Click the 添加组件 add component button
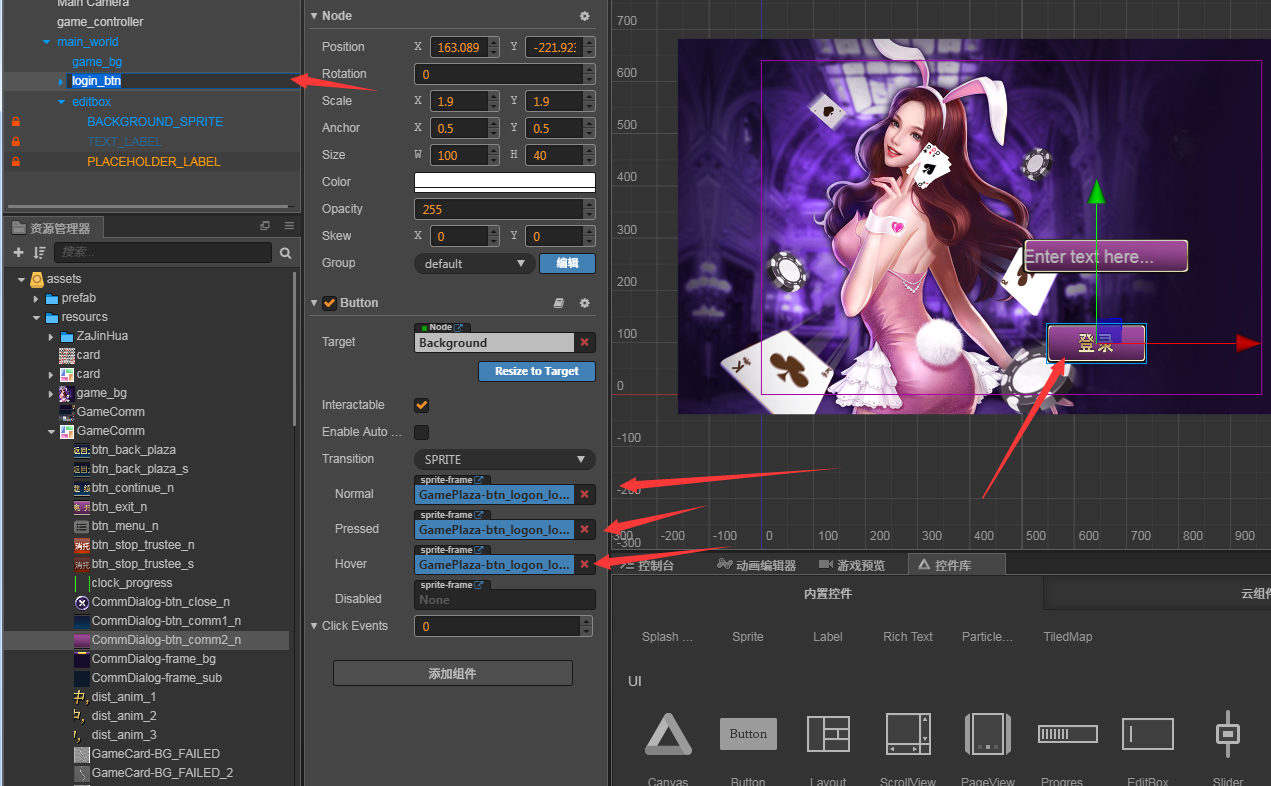Screen dimensions: 1271x786 453,674
